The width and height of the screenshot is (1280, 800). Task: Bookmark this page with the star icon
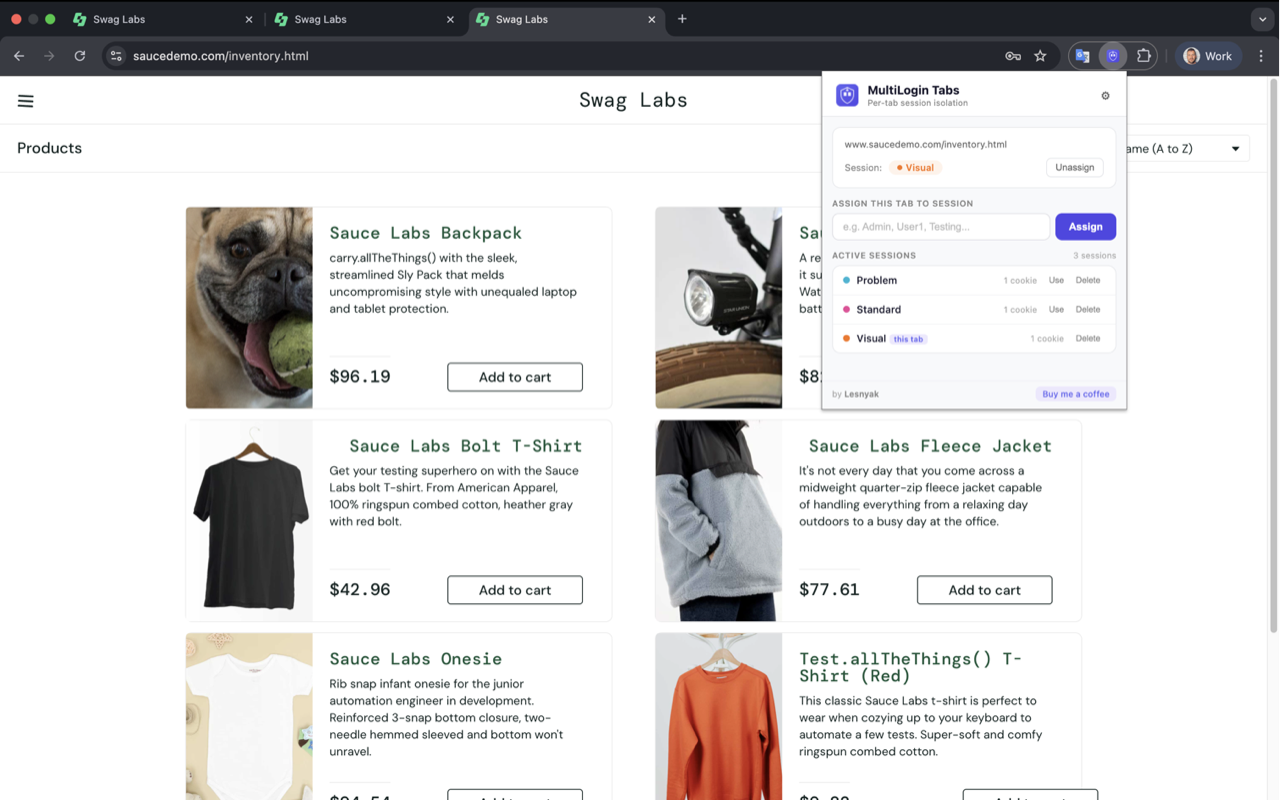[1040, 56]
